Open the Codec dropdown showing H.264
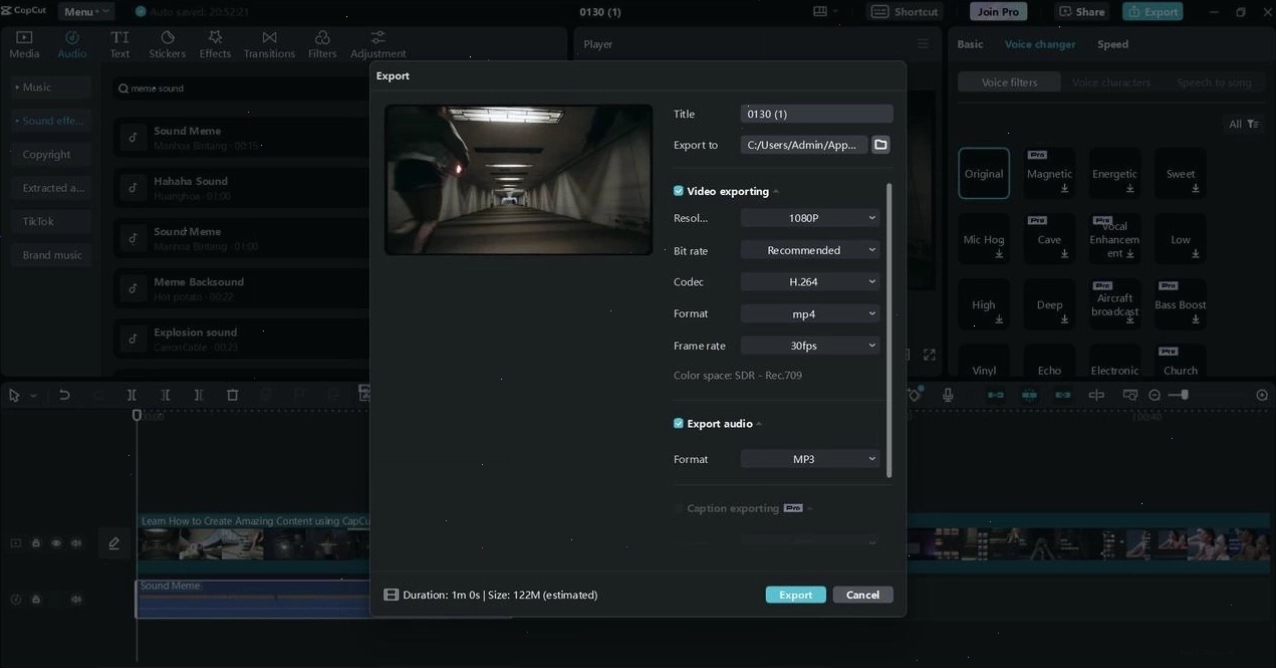1276x669 pixels. (810, 282)
